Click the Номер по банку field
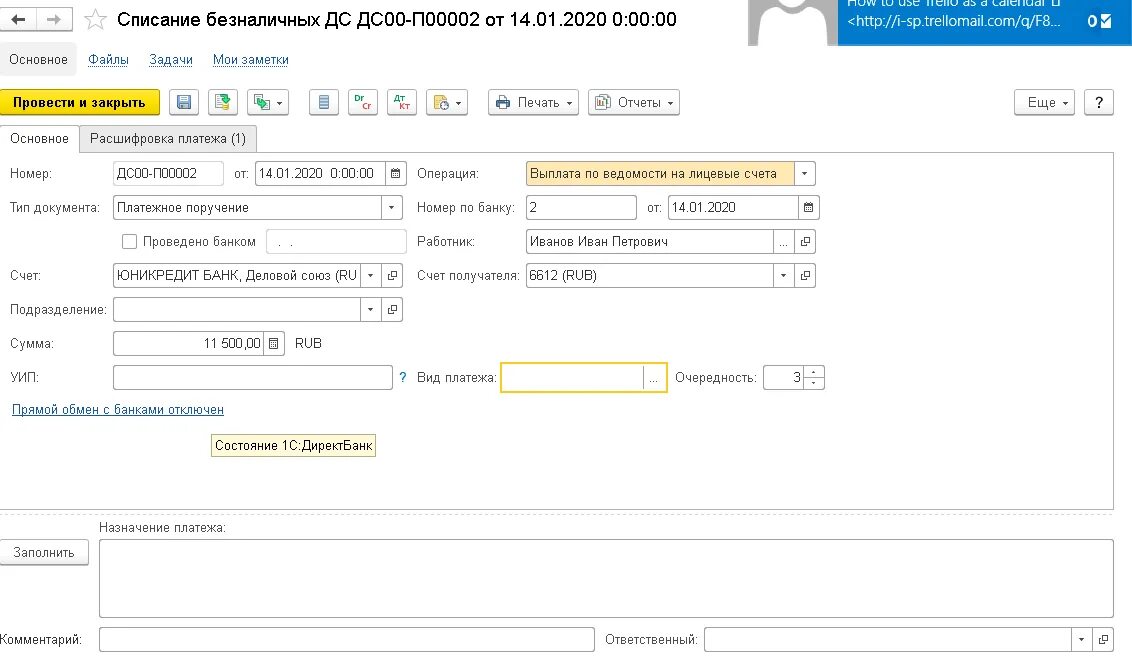The image size is (1132, 658). [x=581, y=207]
